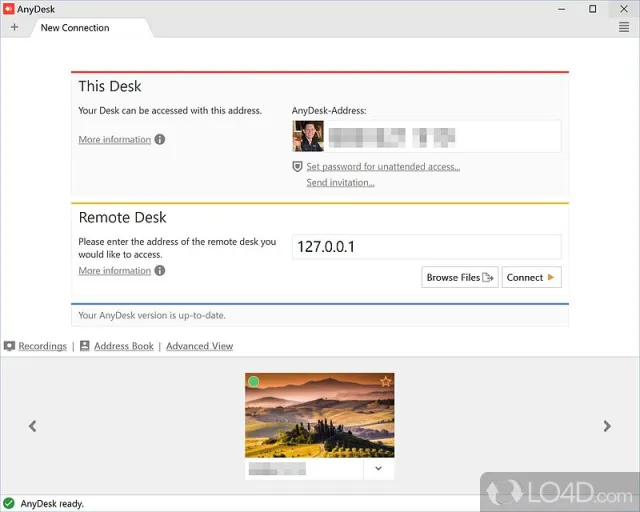The height and width of the screenshot is (512, 640).
Task: Open the recent session landscape thumbnail
Action: point(320,415)
